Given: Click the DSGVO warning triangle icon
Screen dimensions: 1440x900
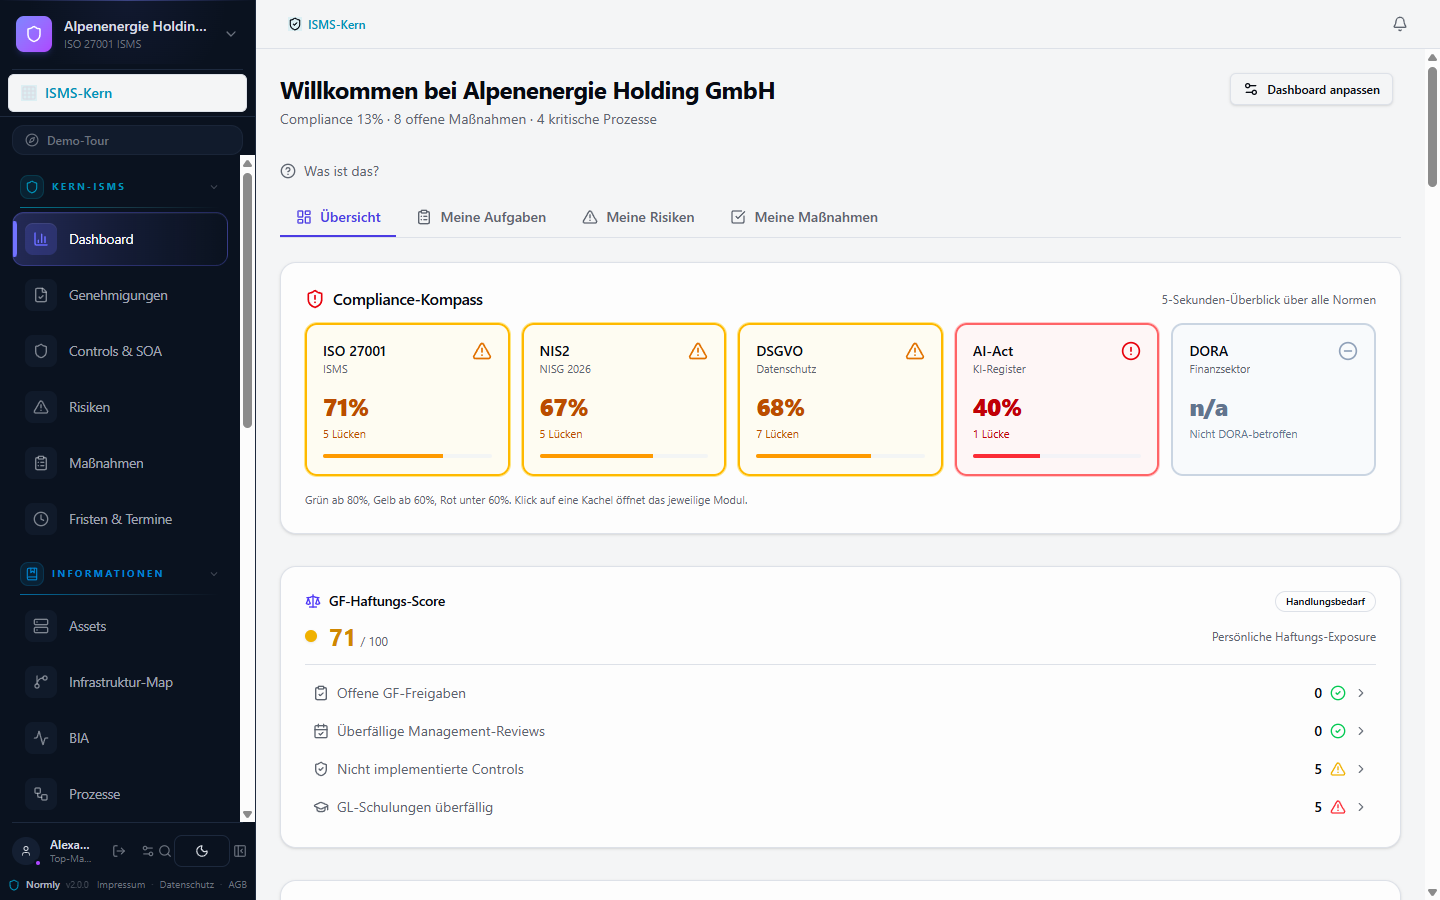Looking at the screenshot, I should coord(915,351).
